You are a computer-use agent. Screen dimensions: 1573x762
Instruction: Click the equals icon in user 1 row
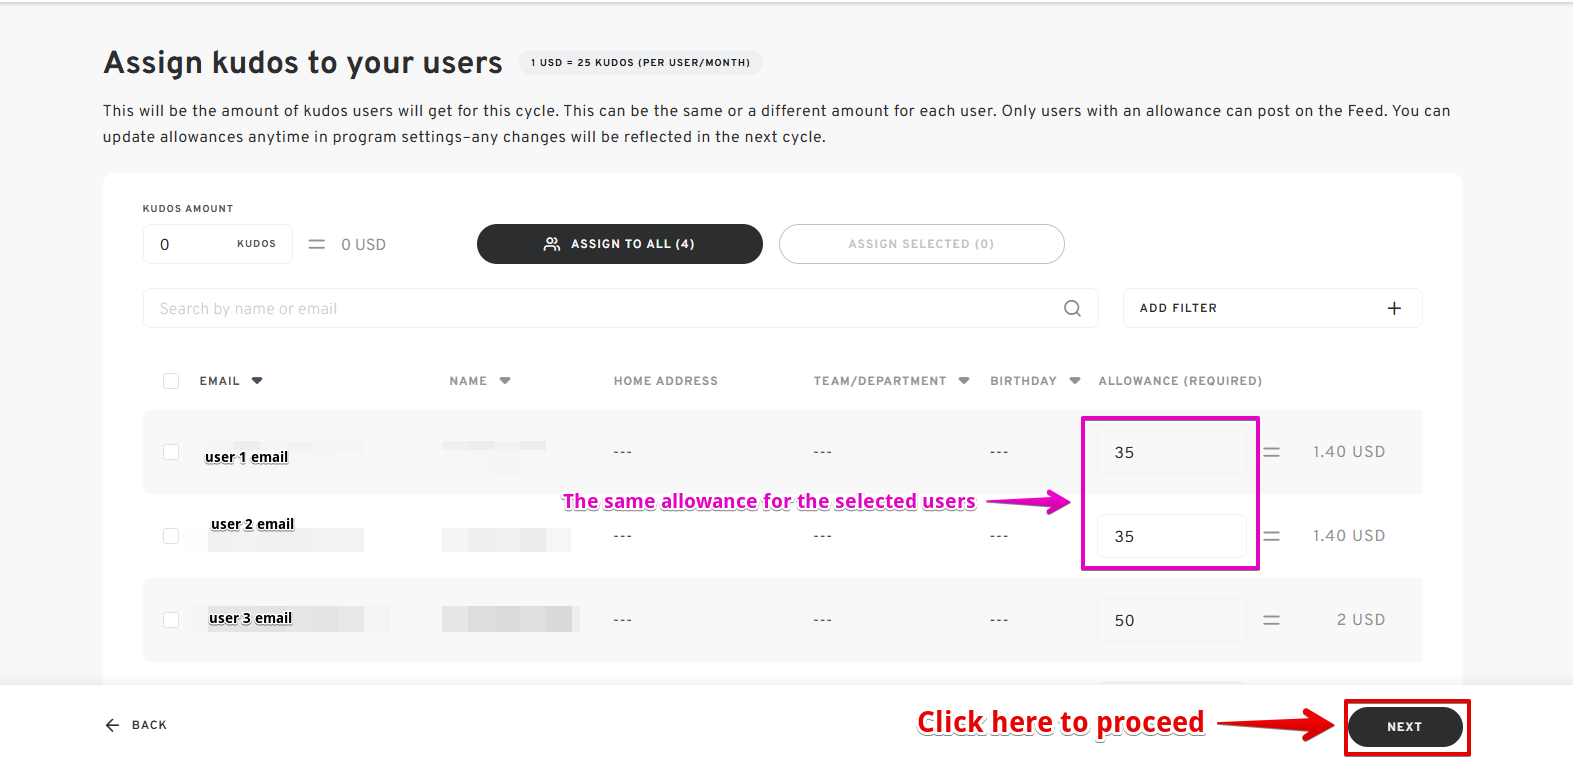[x=1271, y=452]
